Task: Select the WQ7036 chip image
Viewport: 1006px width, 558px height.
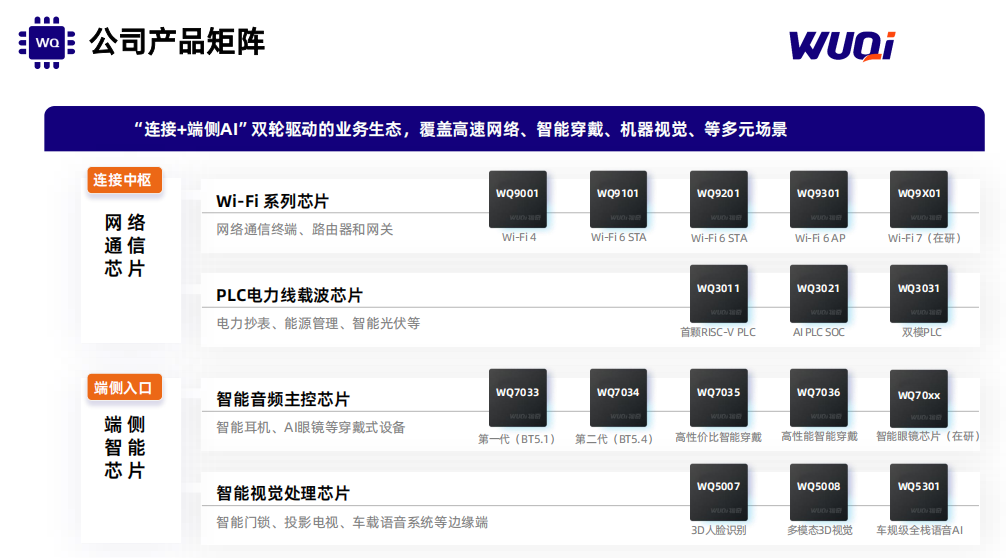Action: [x=819, y=398]
